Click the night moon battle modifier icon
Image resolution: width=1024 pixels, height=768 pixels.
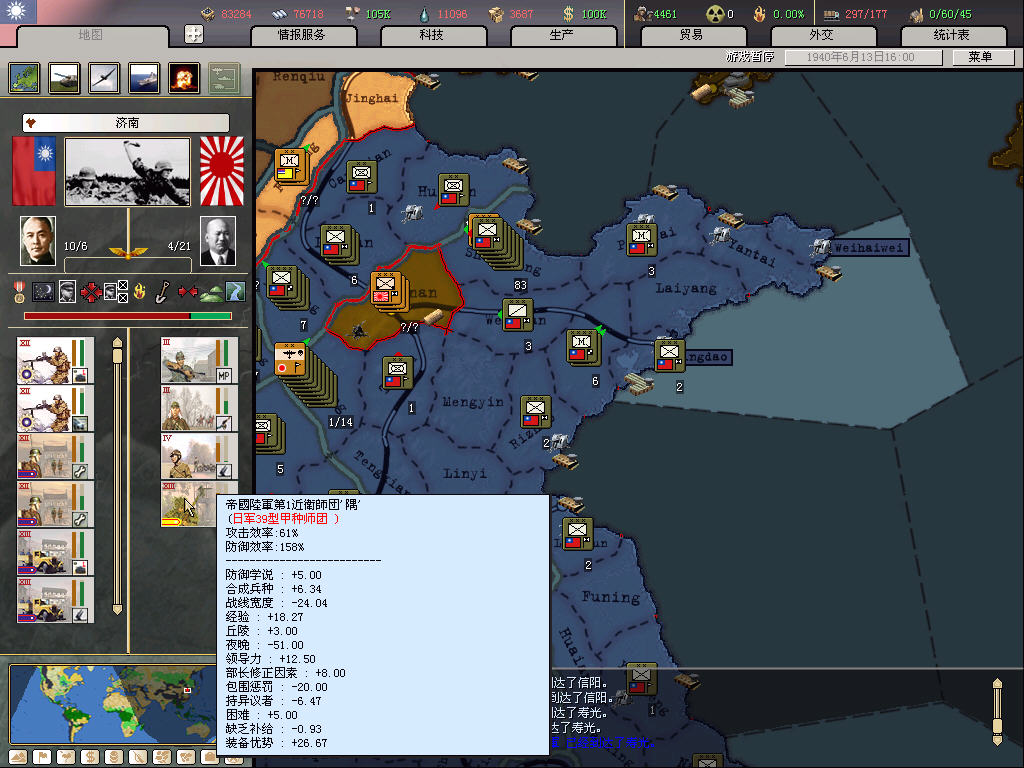pyautogui.click(x=43, y=292)
